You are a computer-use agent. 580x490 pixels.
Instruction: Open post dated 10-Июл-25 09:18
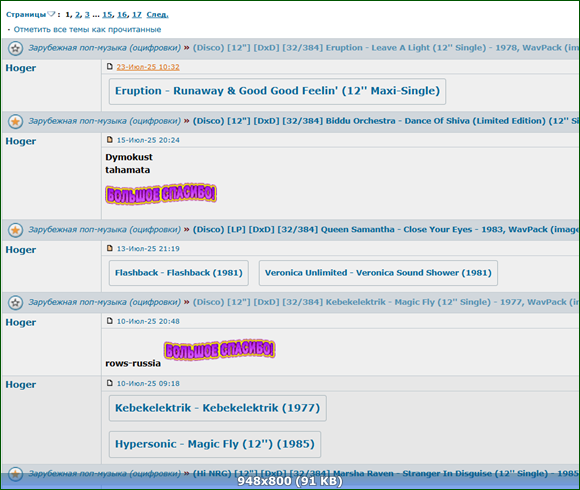pos(148,383)
